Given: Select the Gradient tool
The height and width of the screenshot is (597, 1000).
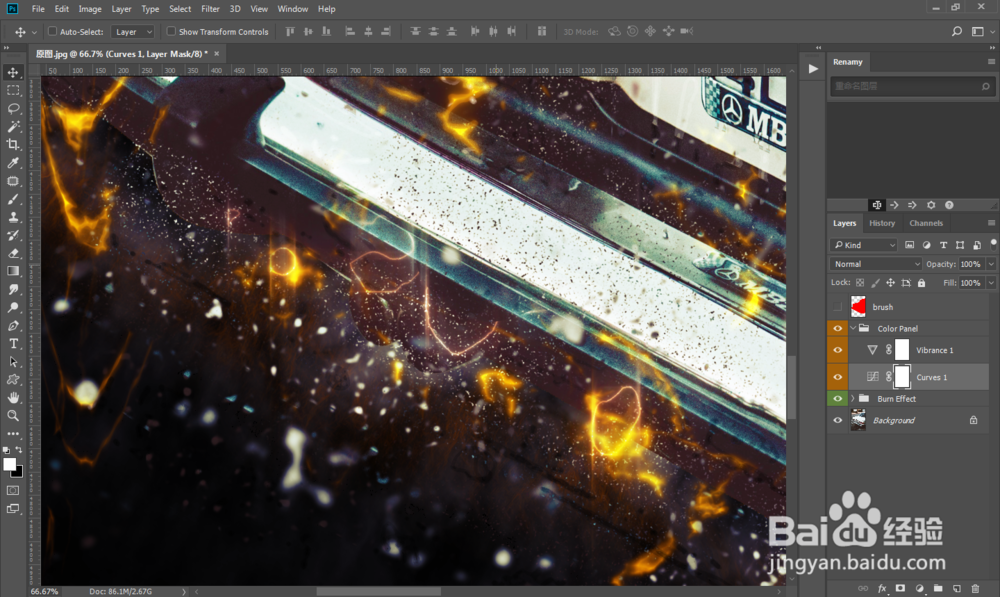Looking at the screenshot, I should coord(13,271).
